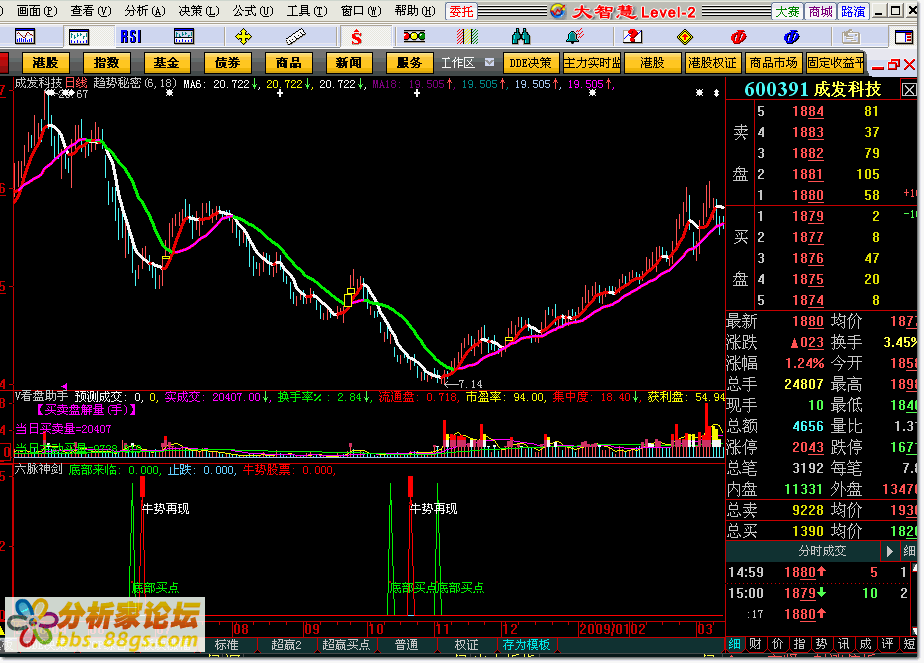Open the 固定收益 workspace button
This screenshot has width=924, height=663.
pos(835,62)
